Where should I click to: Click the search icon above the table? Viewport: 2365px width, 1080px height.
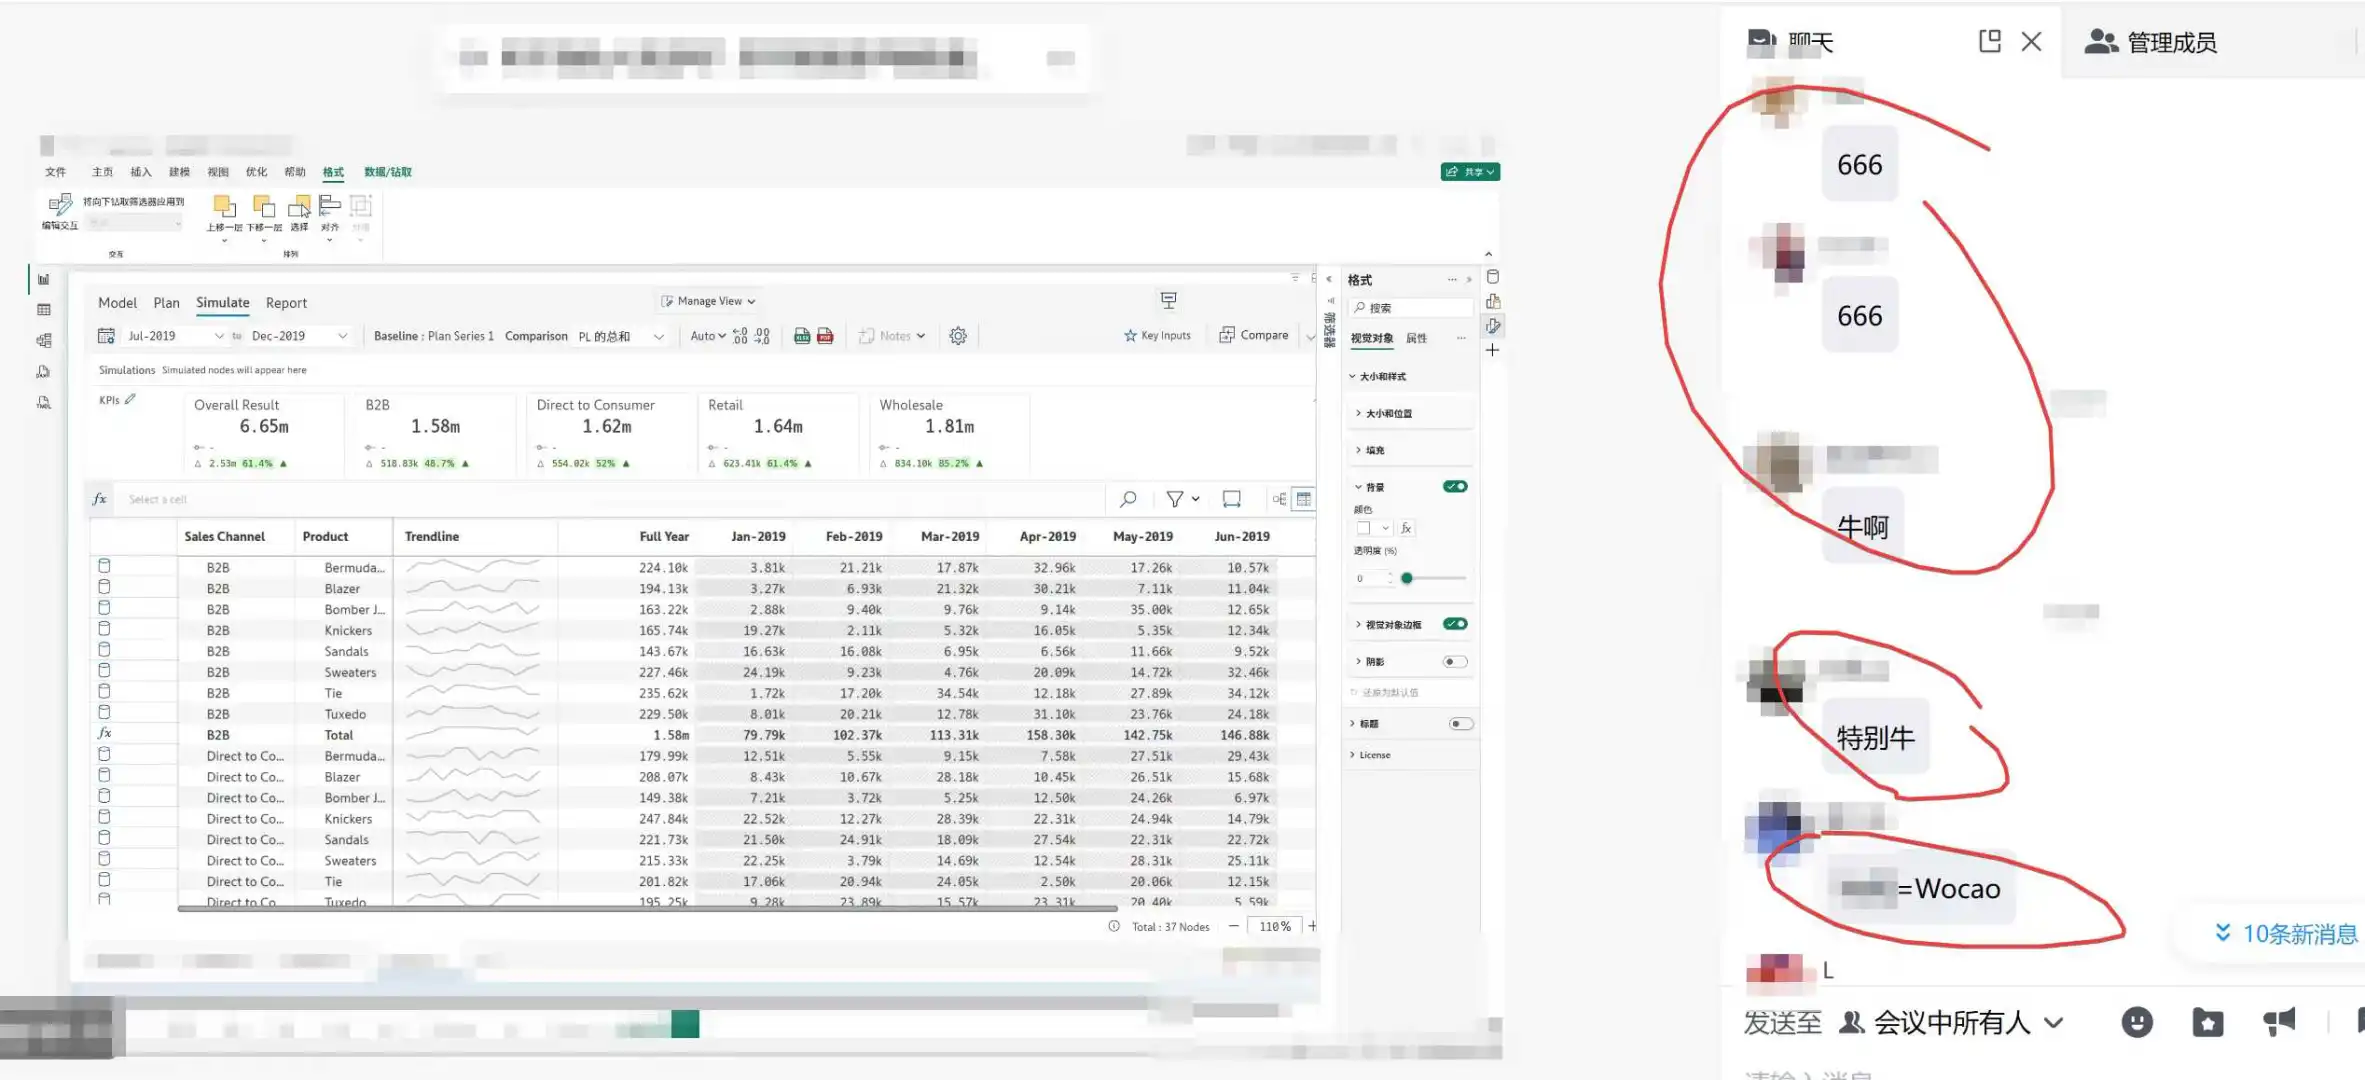[x=1128, y=498]
